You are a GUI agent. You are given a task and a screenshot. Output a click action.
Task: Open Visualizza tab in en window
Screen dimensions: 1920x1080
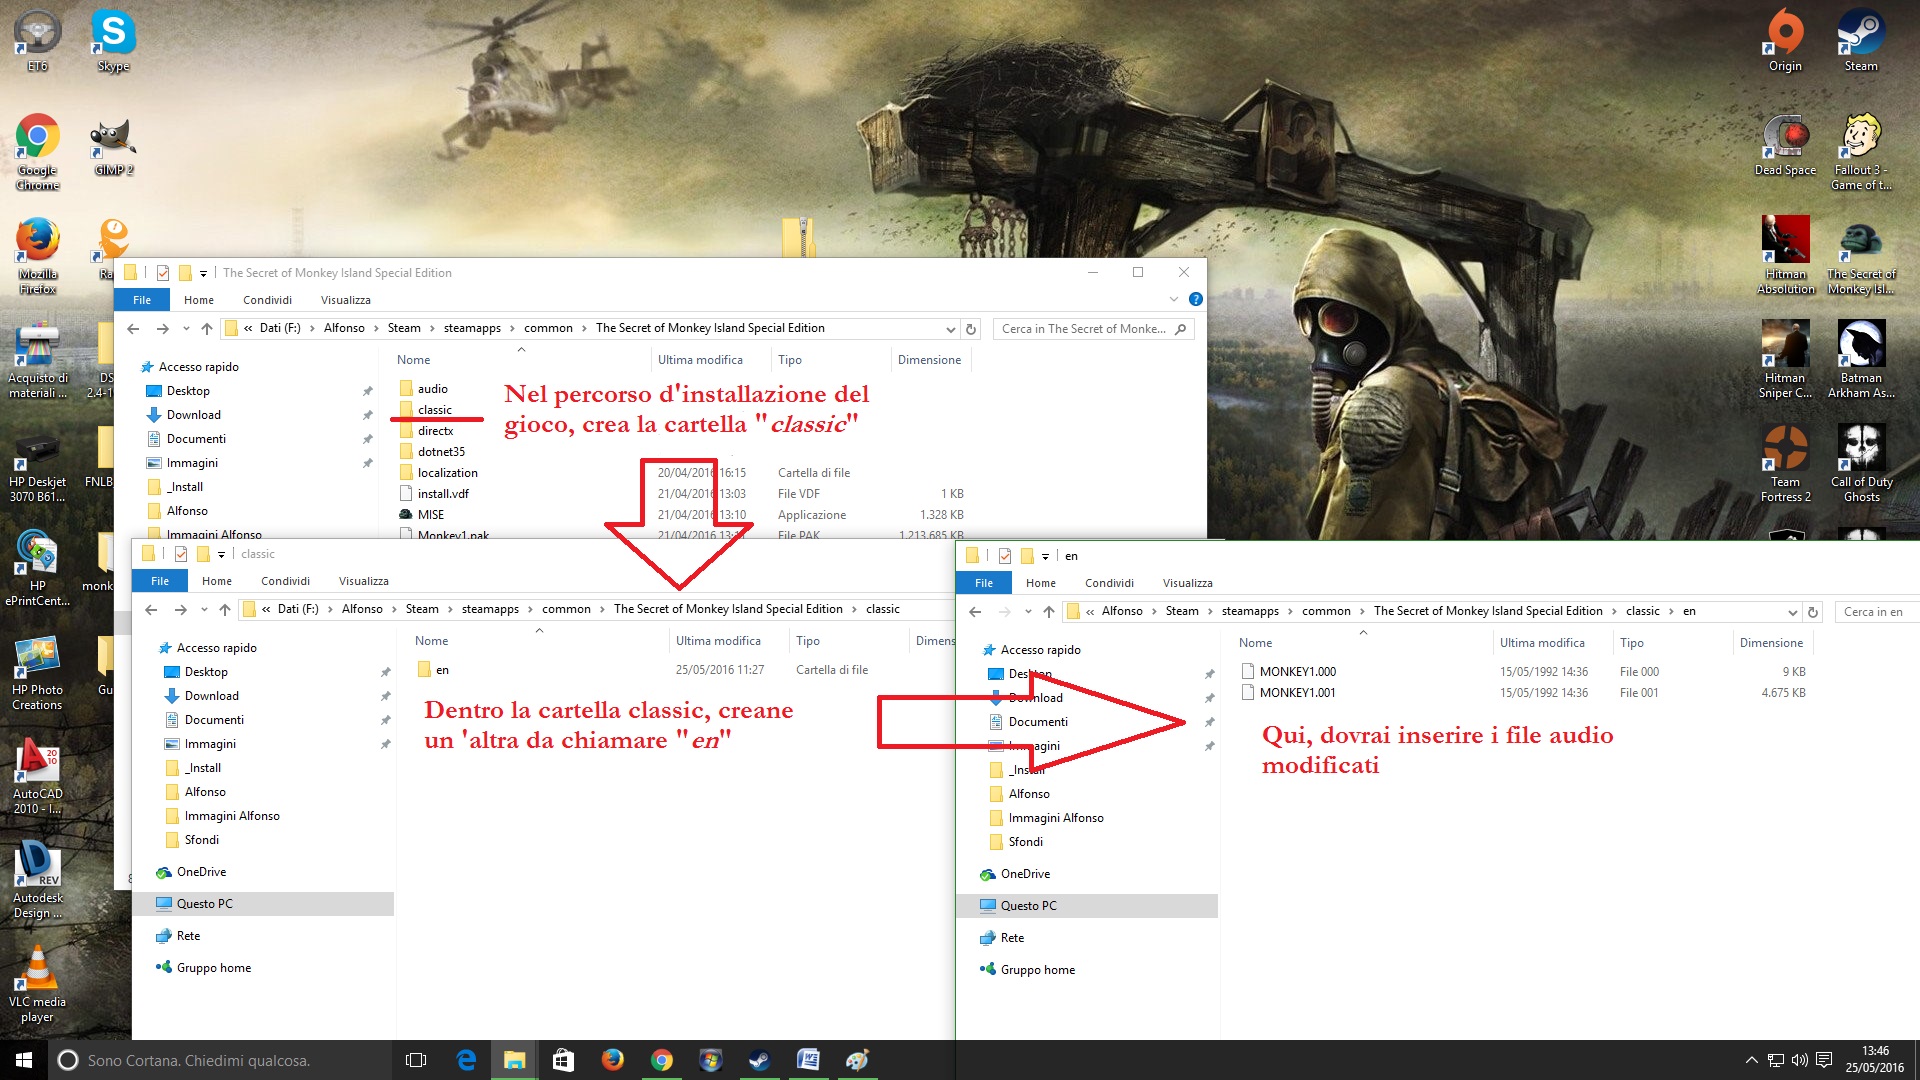(x=1187, y=583)
